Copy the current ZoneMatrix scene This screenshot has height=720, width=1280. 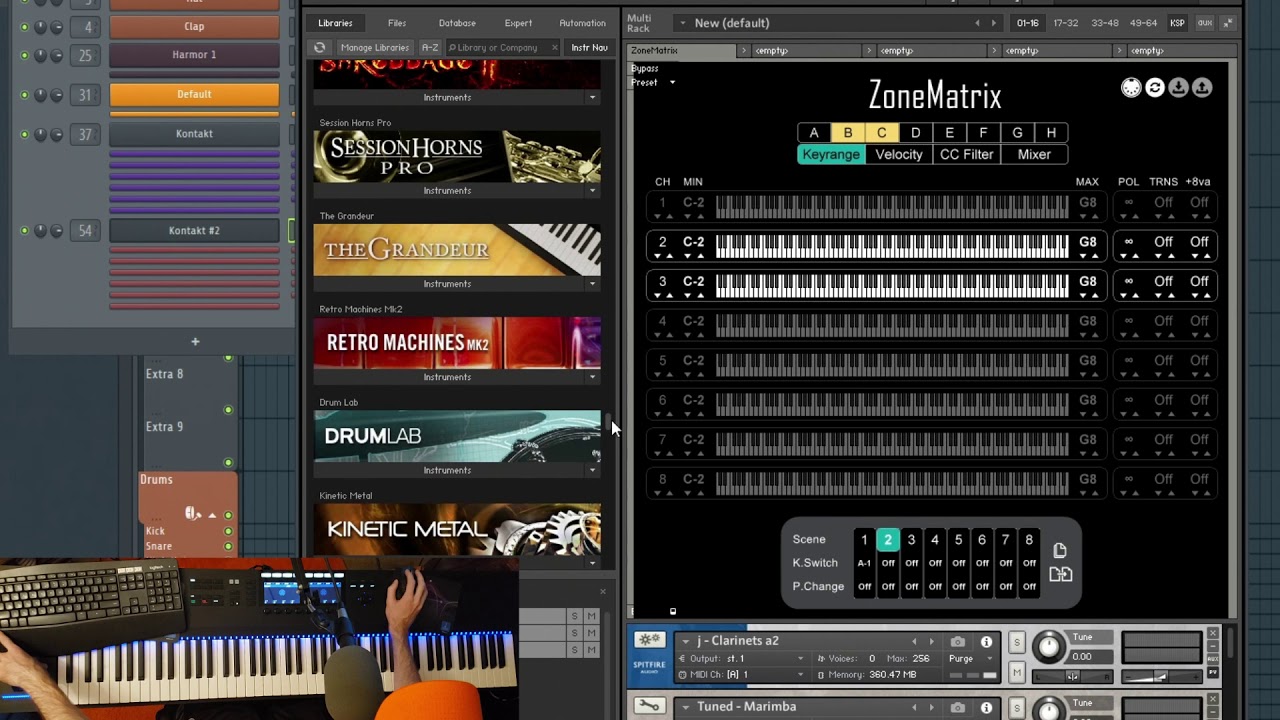point(1060,550)
